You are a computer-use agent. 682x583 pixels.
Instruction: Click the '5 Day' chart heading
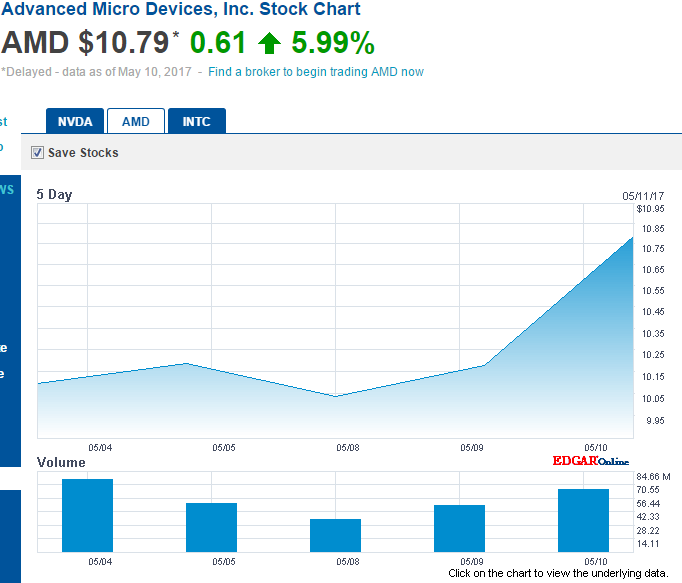pos(54,195)
